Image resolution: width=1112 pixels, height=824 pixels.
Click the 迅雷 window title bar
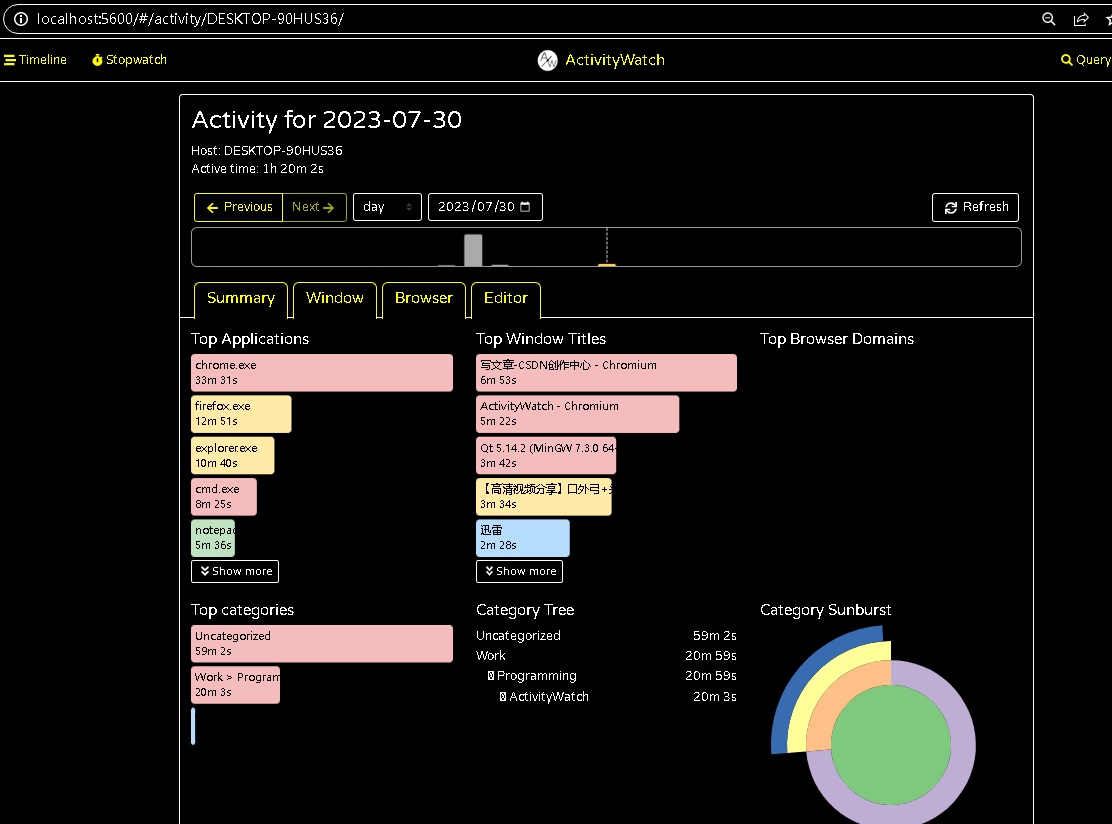(523, 538)
